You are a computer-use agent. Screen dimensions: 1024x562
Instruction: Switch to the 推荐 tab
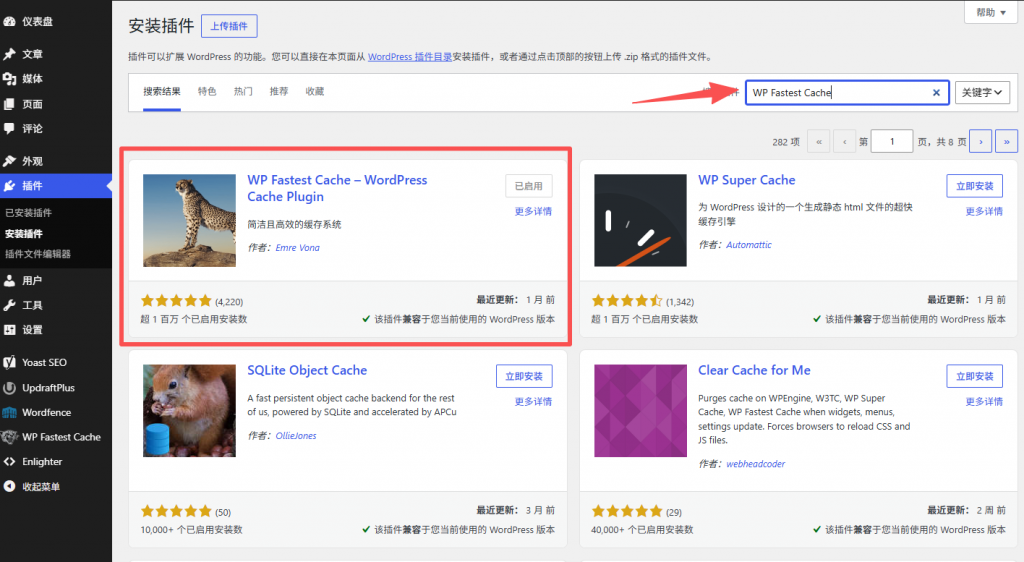tap(279, 91)
